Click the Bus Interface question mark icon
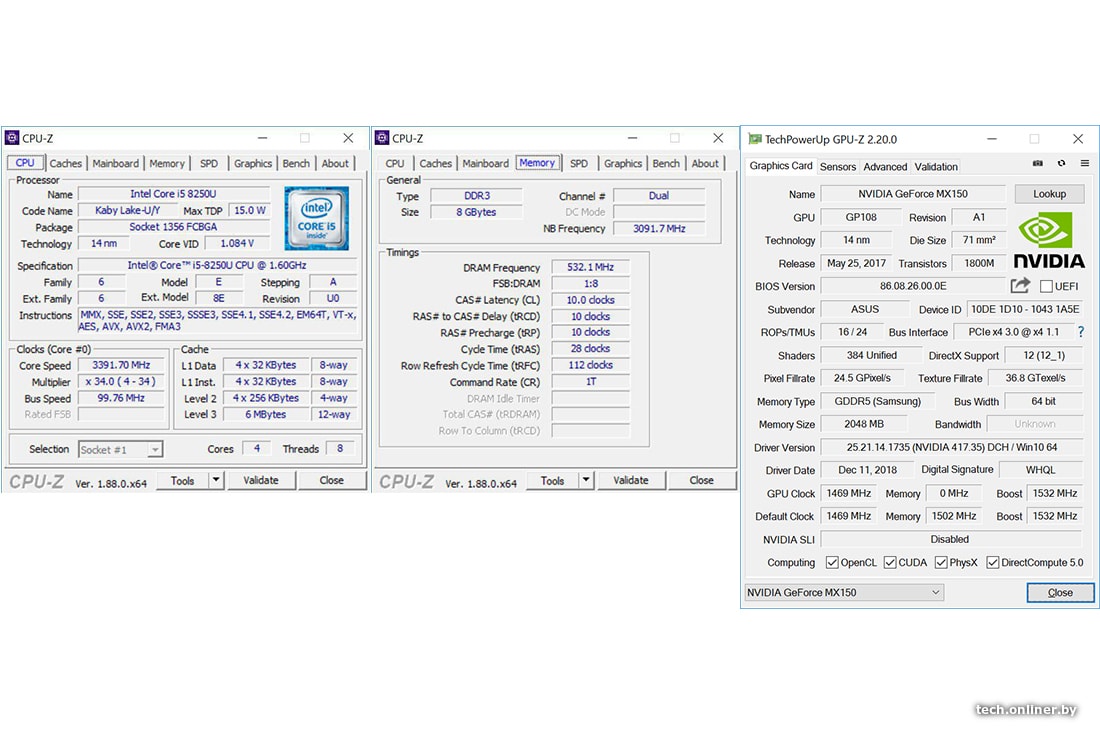 [1080, 332]
